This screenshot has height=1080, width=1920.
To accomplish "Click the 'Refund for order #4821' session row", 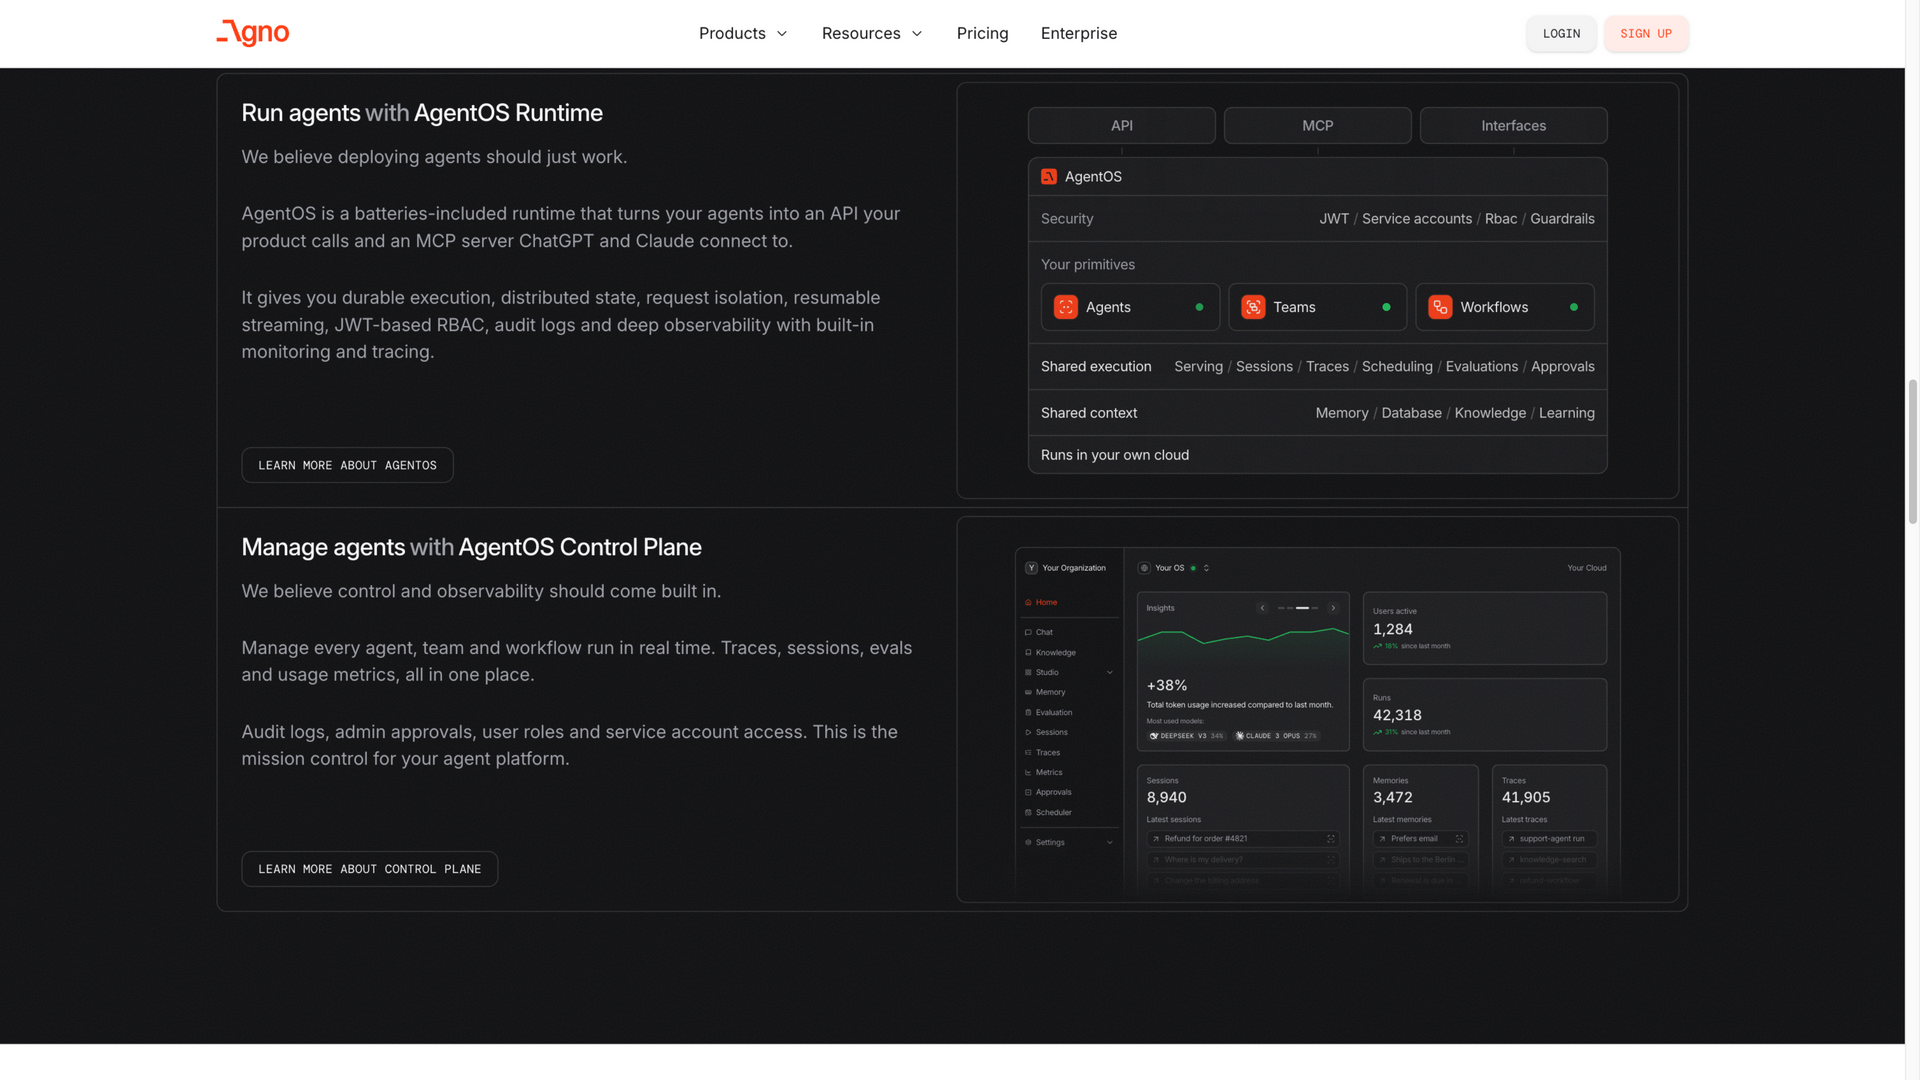I will coord(1243,839).
